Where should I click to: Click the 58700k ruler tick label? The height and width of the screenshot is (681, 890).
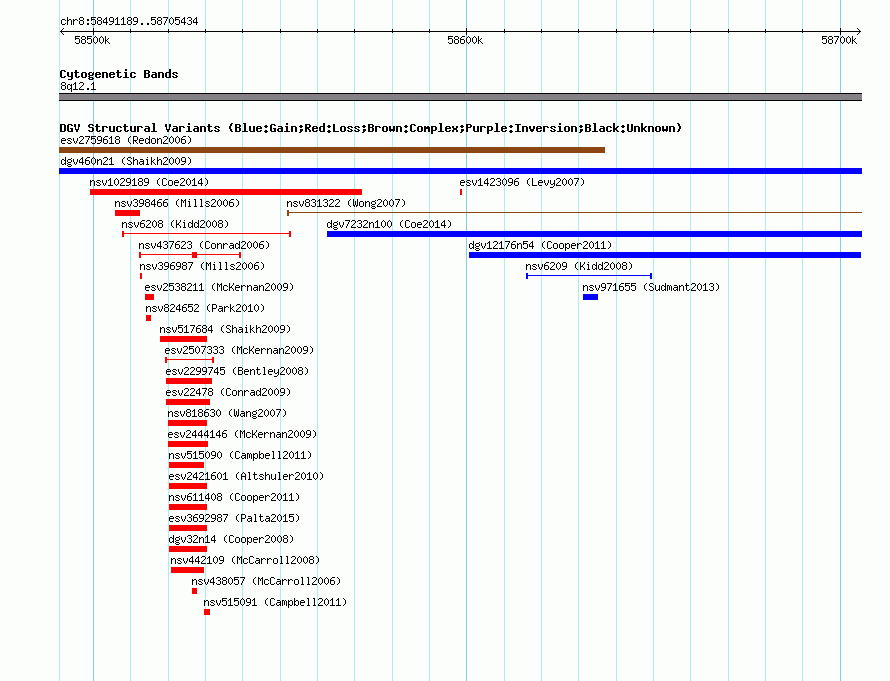coord(839,40)
